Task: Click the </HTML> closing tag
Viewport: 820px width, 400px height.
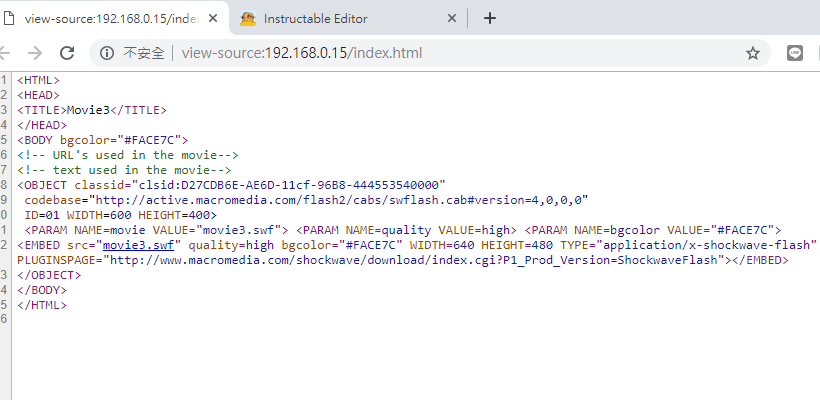Action: [x=42, y=305]
